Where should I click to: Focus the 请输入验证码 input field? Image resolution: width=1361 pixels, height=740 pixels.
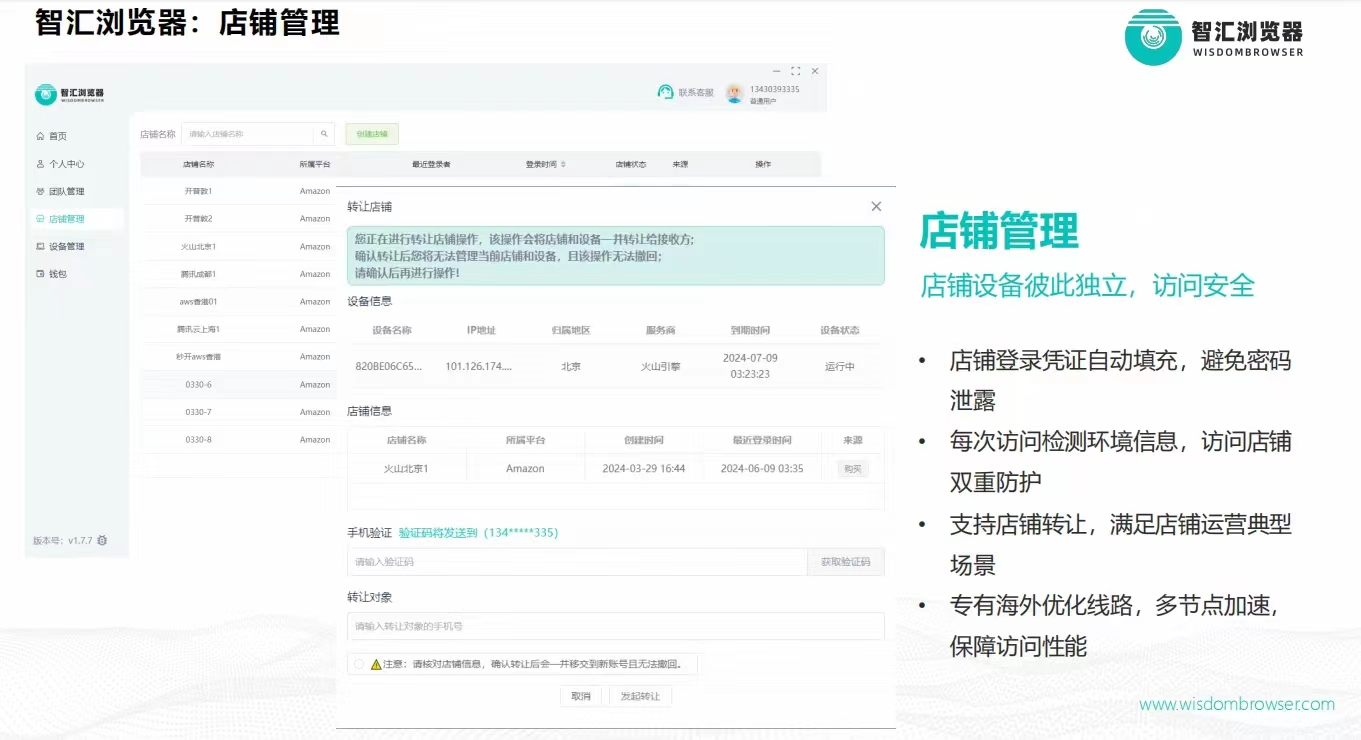[x=577, y=562]
